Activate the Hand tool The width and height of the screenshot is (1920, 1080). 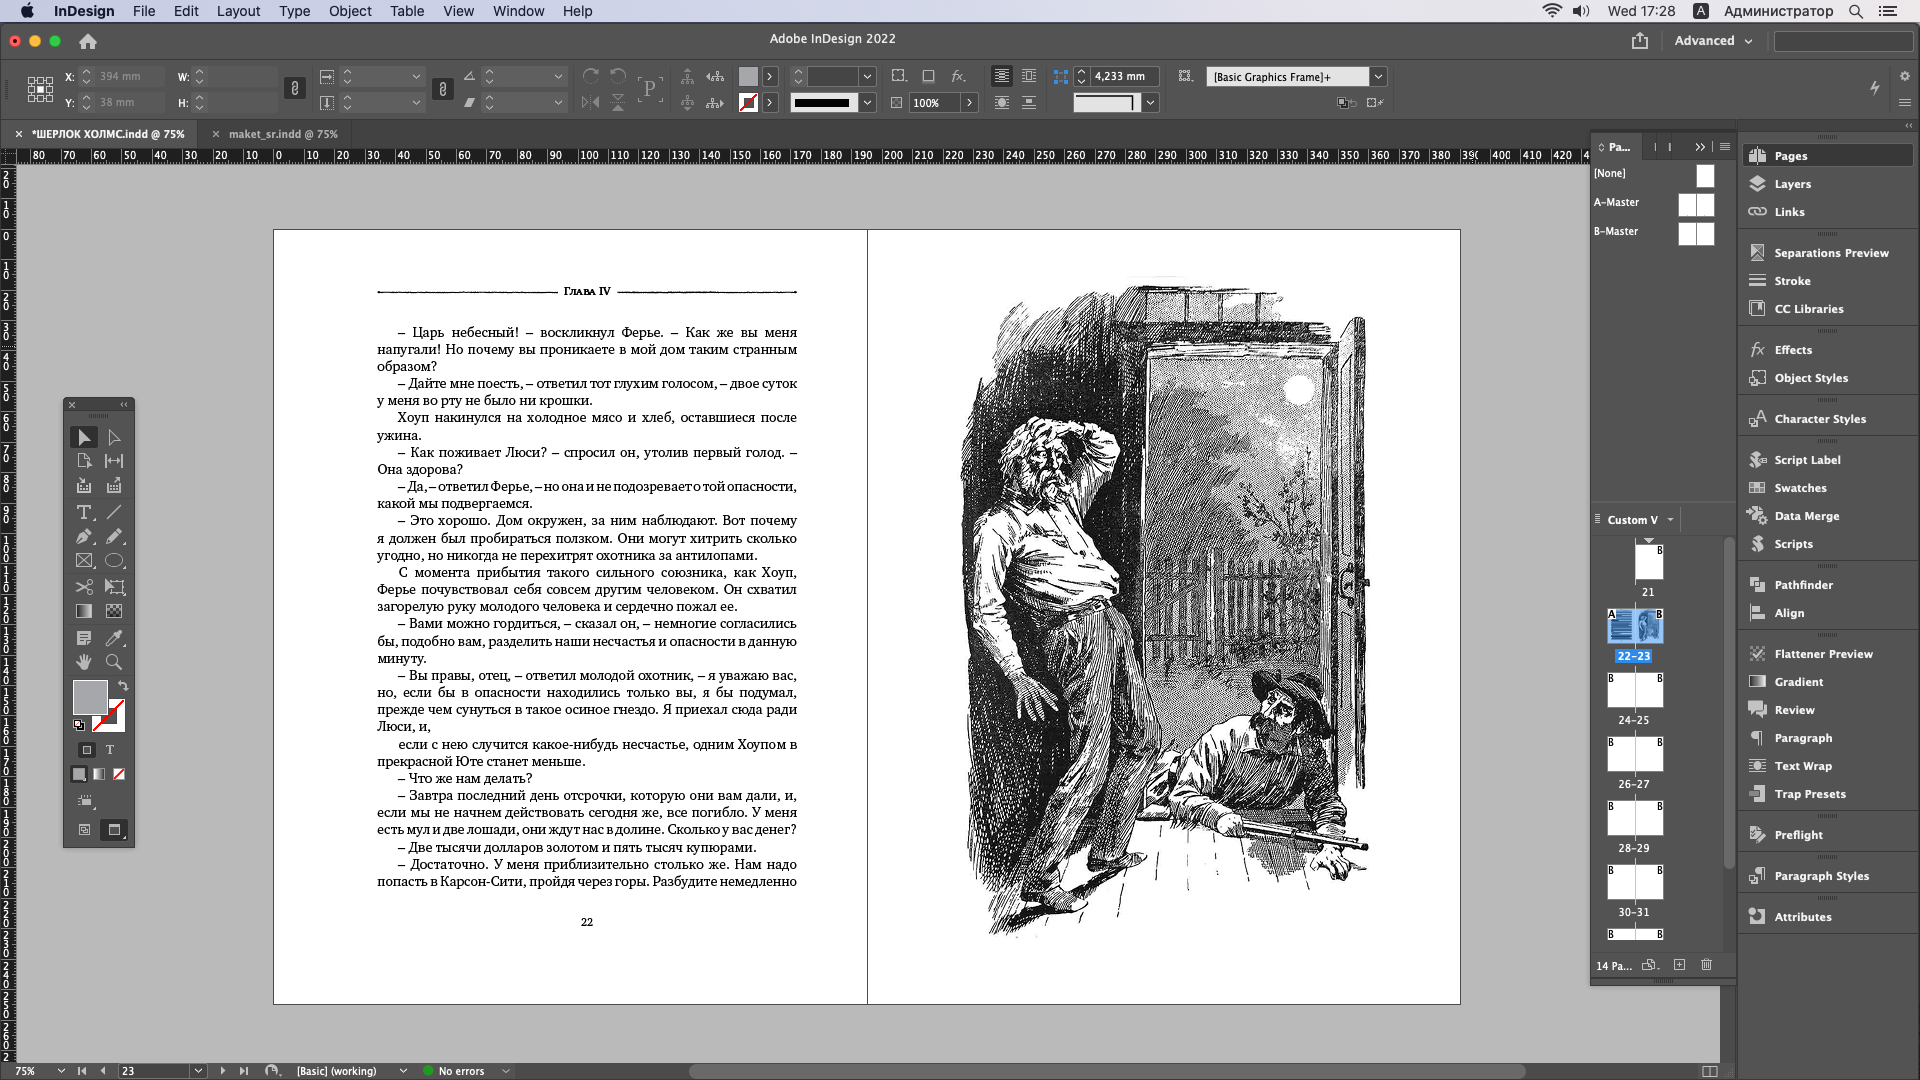pos(84,662)
